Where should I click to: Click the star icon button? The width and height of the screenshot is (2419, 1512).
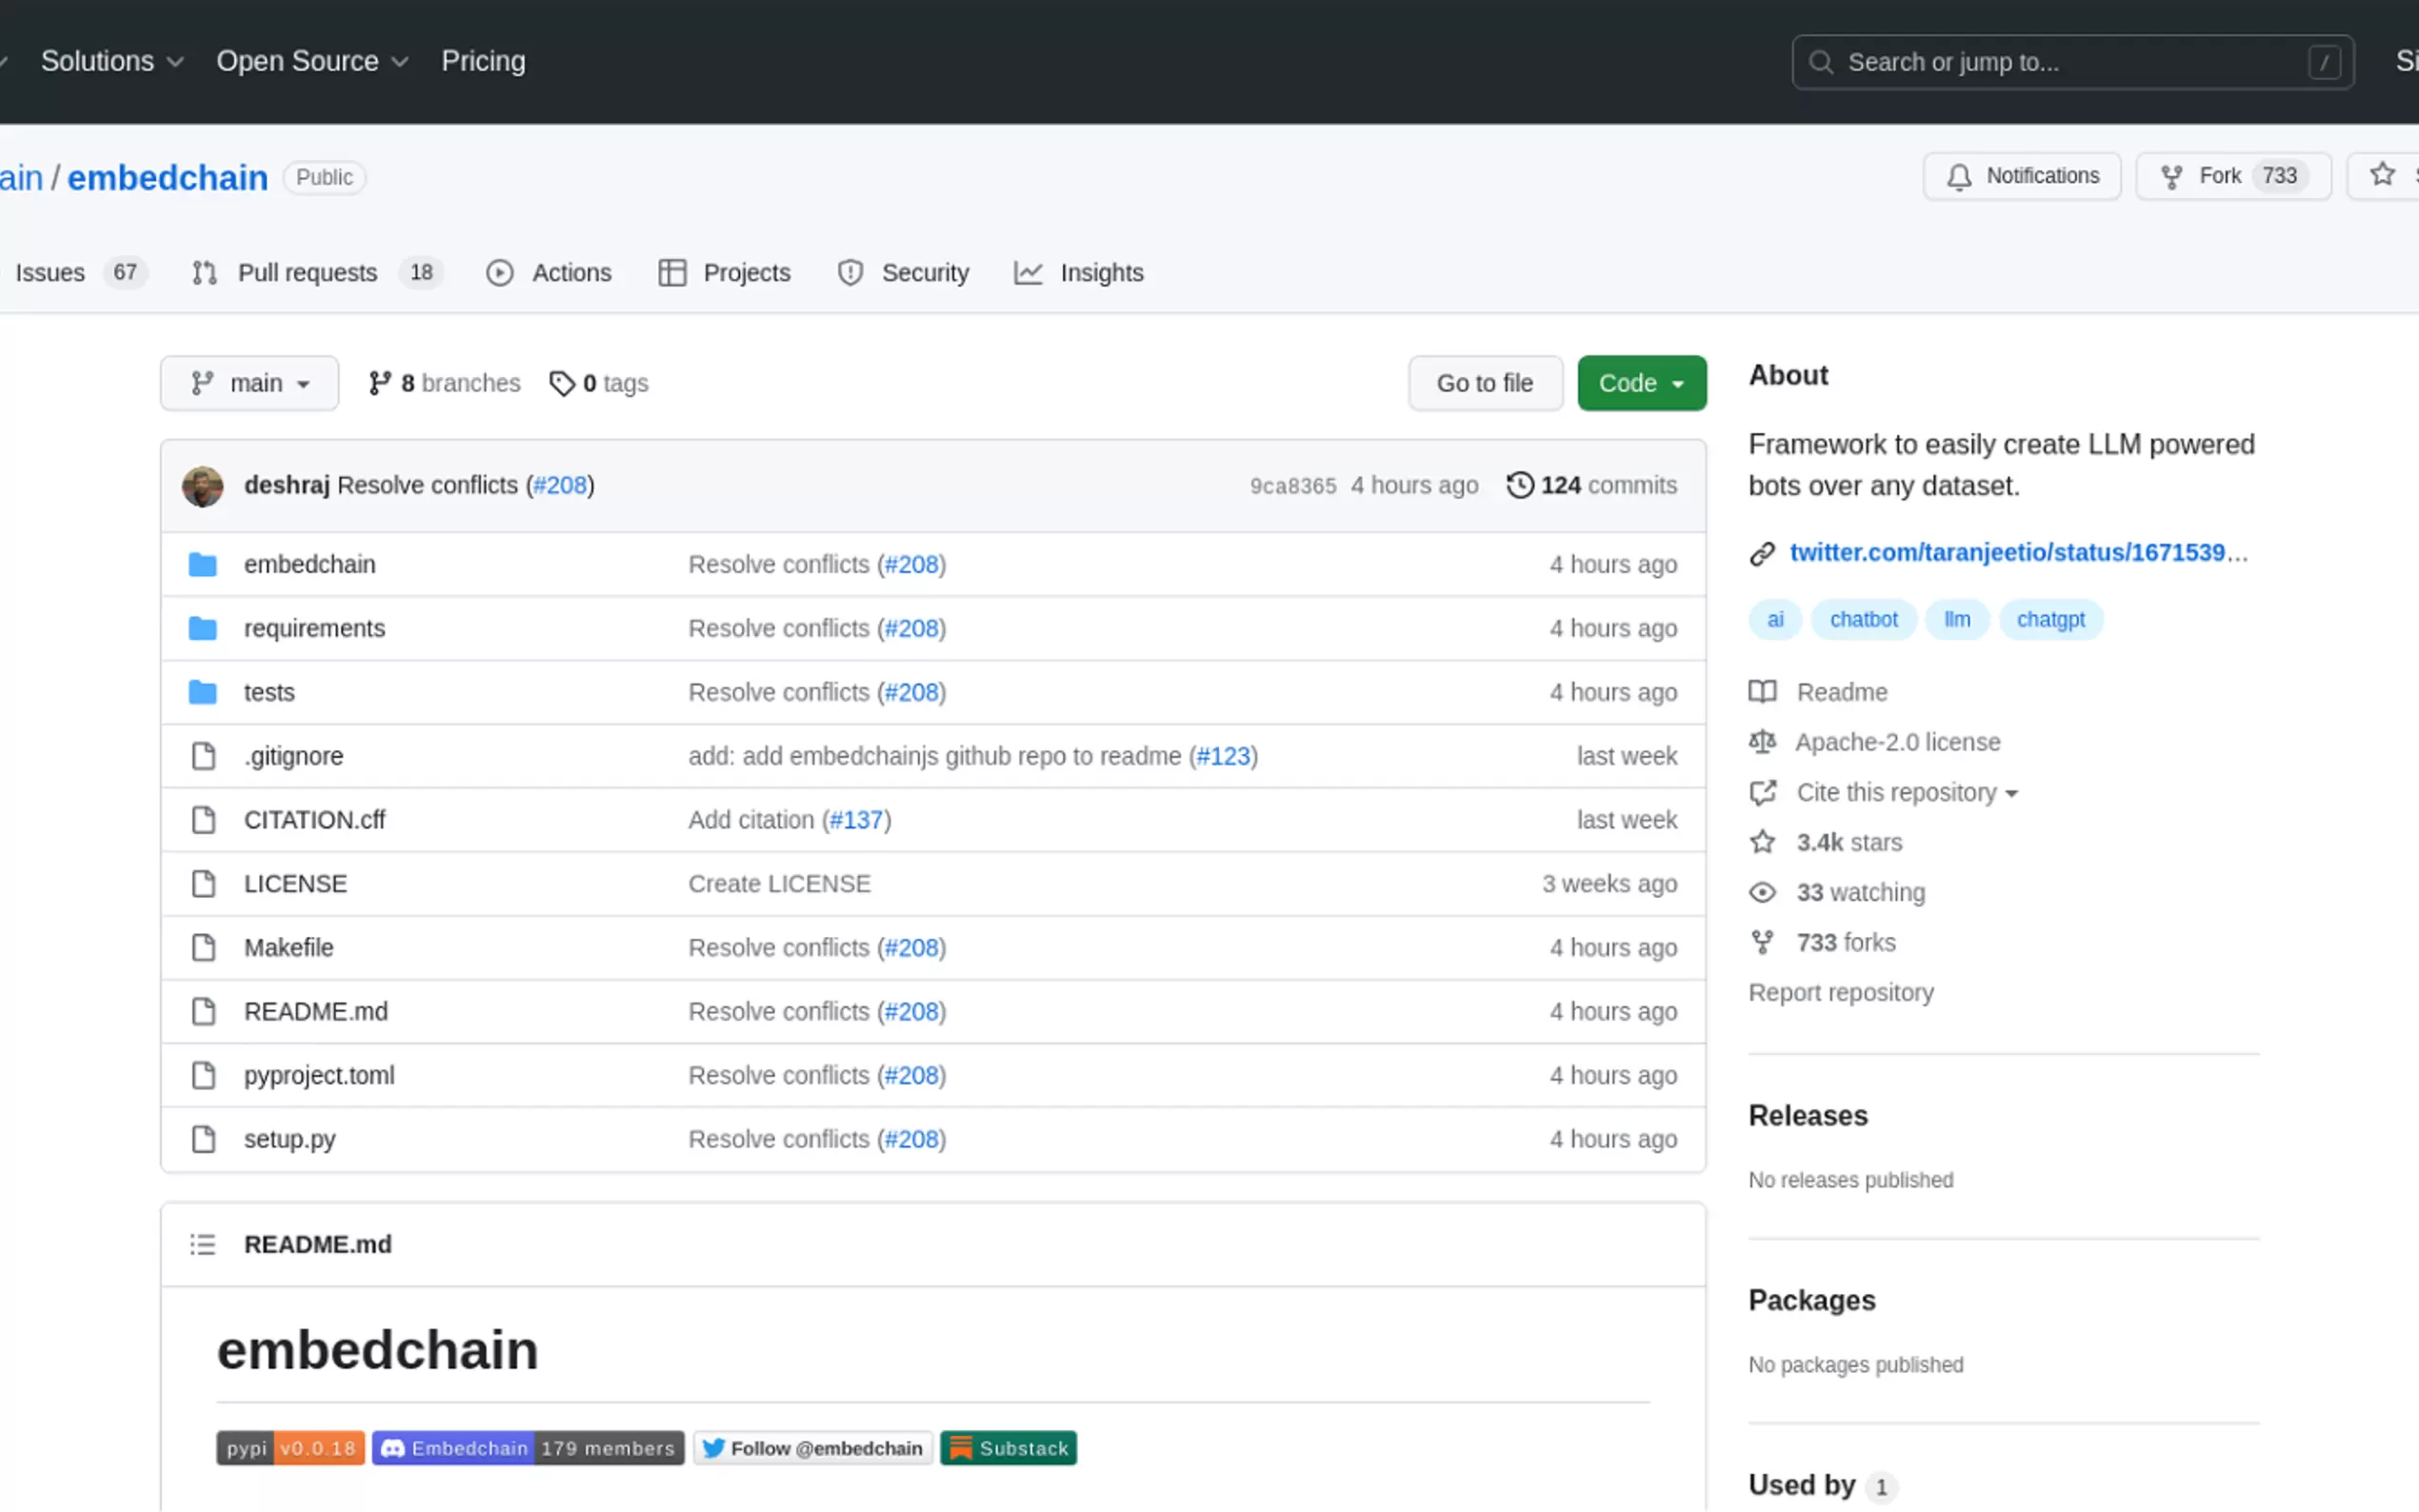point(2383,175)
